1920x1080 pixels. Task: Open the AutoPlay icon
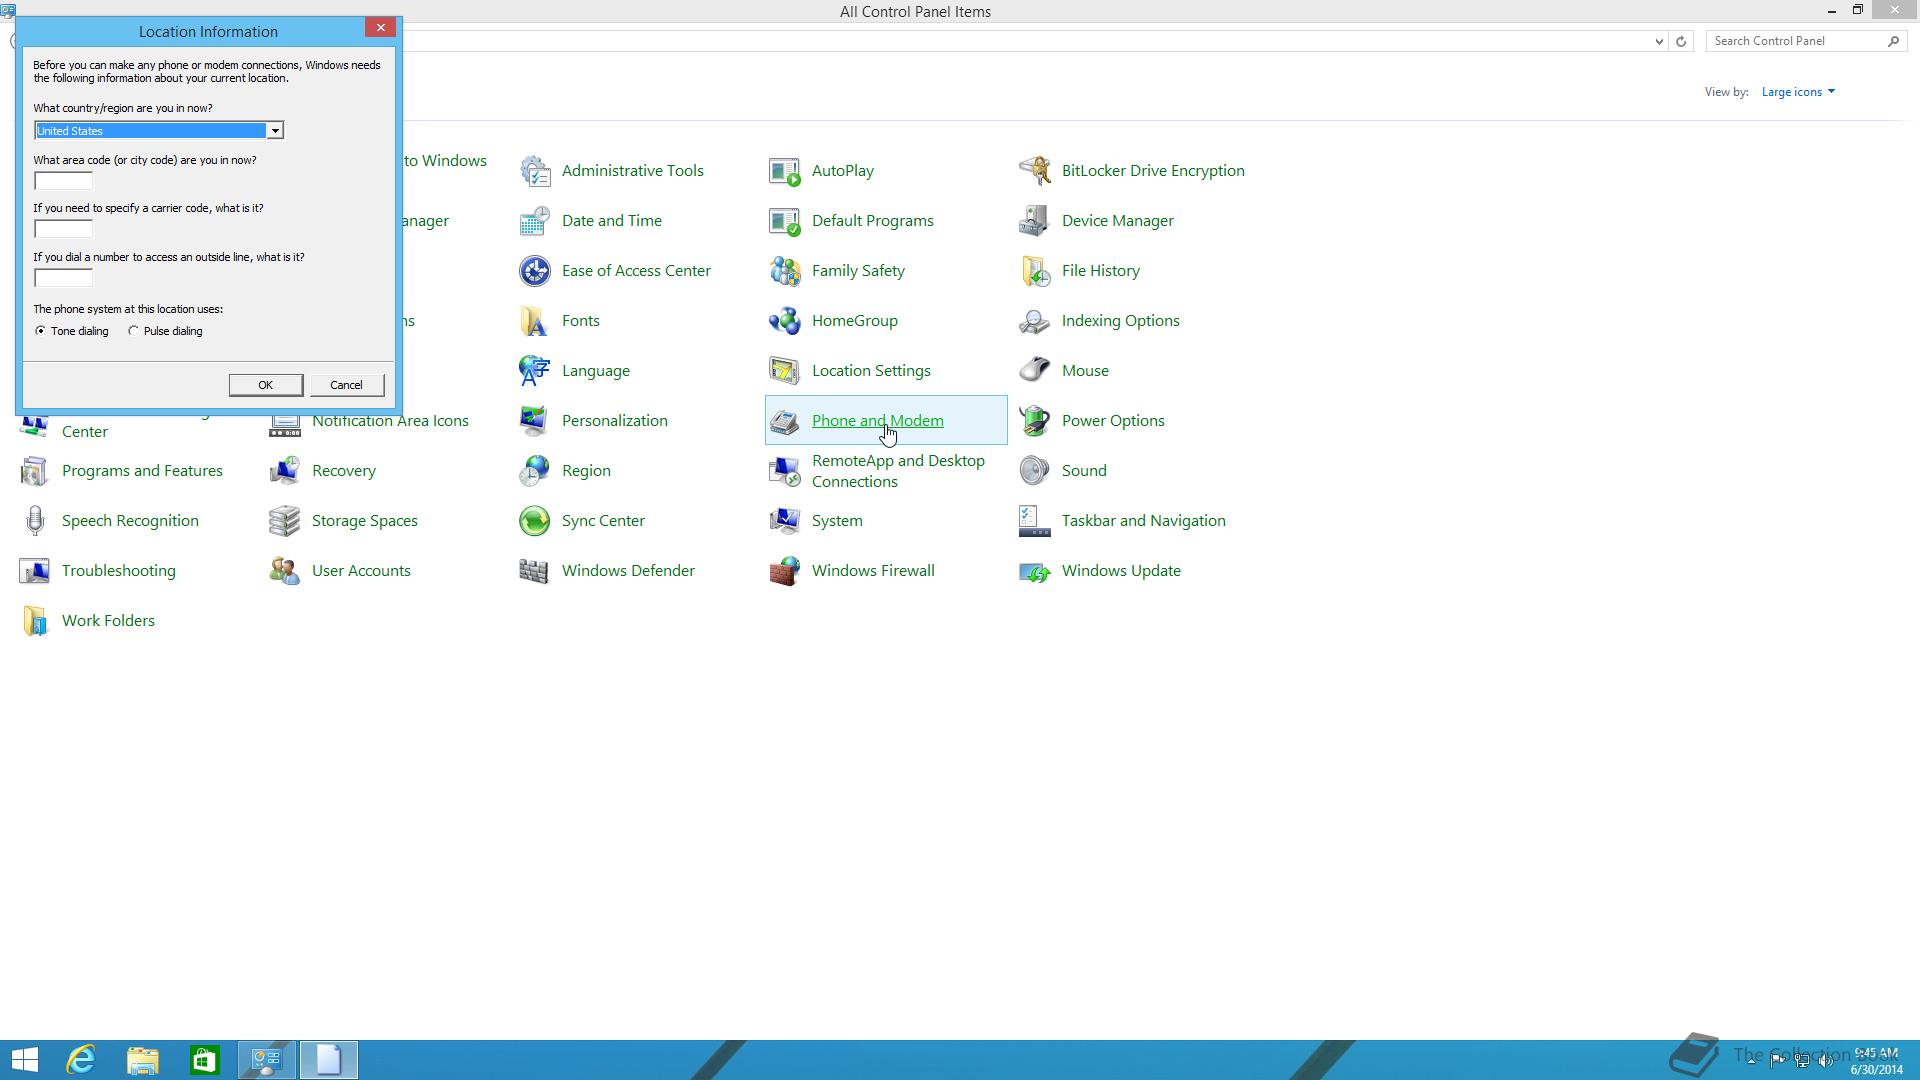(x=785, y=171)
